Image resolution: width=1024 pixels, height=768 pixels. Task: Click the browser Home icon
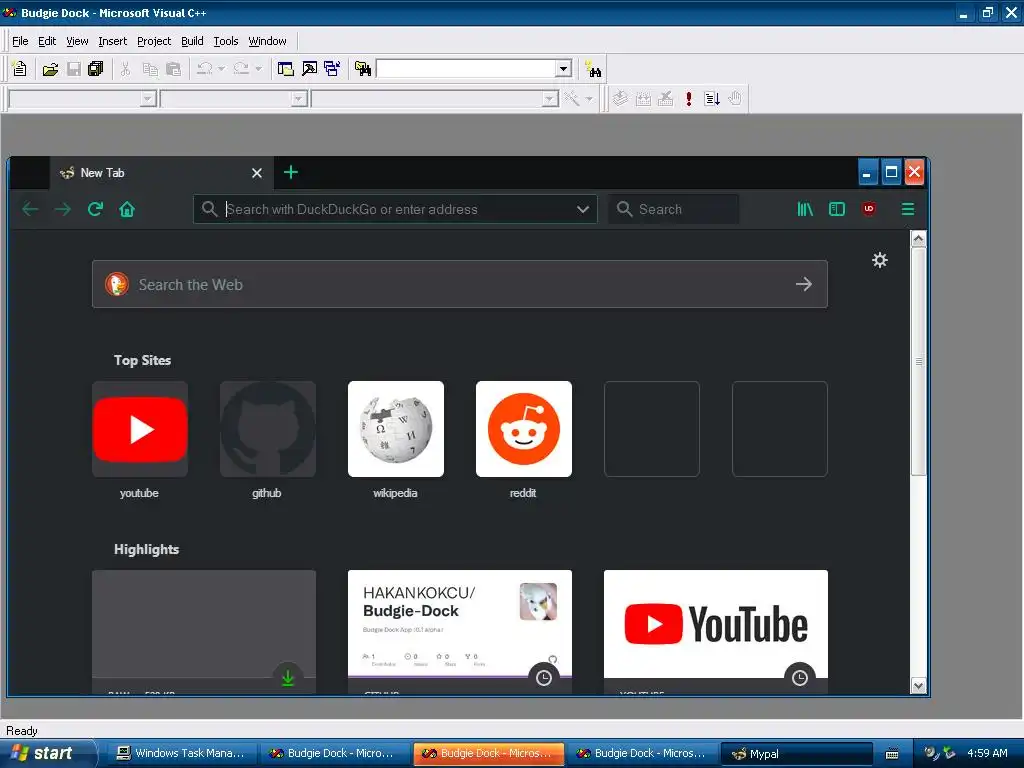tap(127, 209)
